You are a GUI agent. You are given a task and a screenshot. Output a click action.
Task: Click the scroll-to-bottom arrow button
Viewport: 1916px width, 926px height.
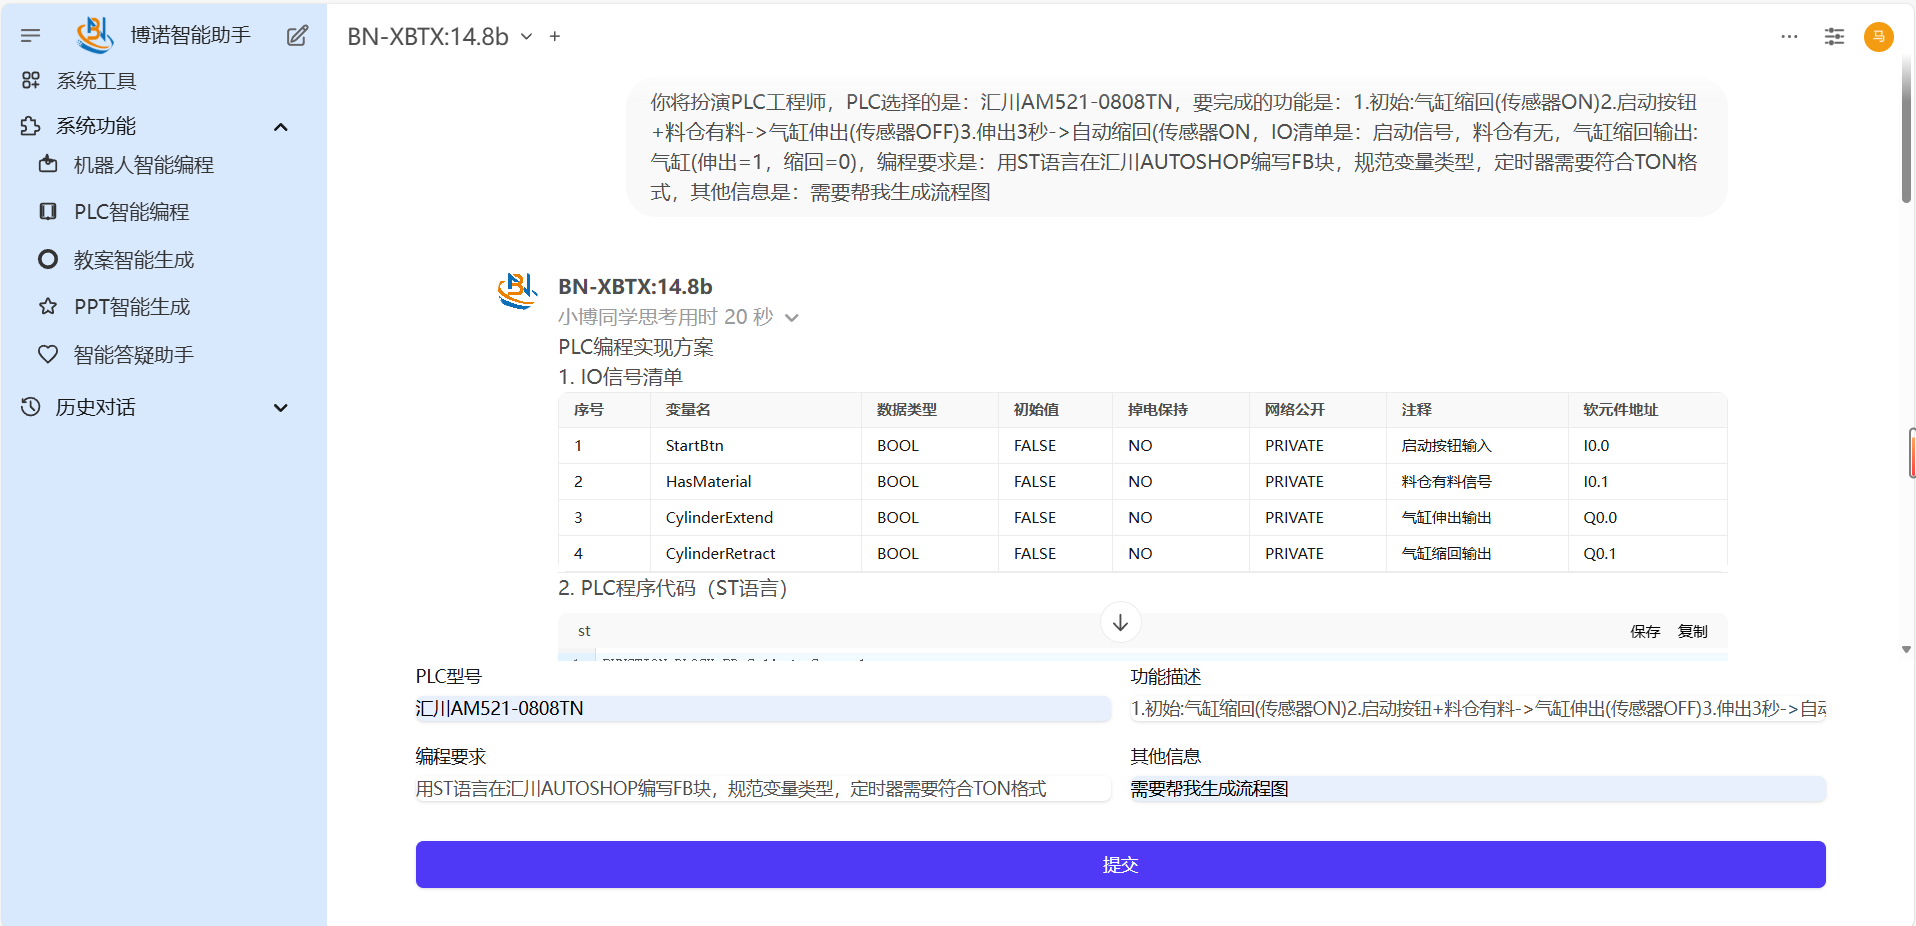[1120, 622]
